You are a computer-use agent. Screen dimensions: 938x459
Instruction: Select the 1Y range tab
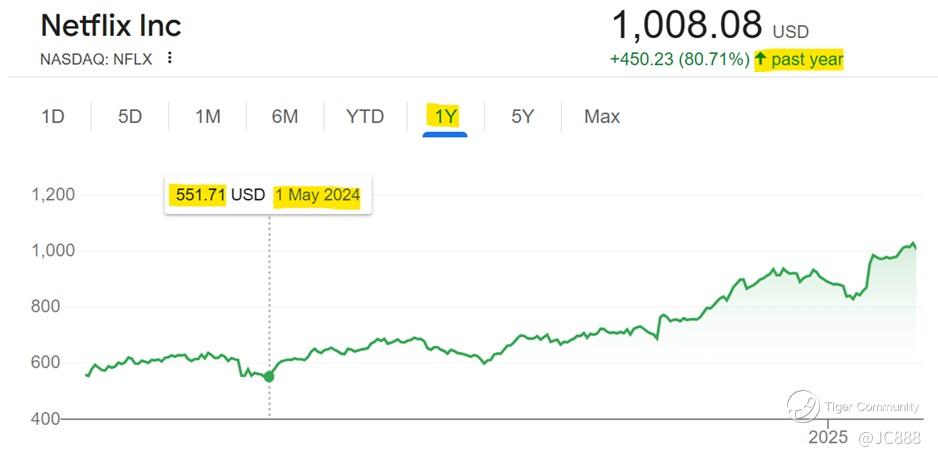[446, 116]
